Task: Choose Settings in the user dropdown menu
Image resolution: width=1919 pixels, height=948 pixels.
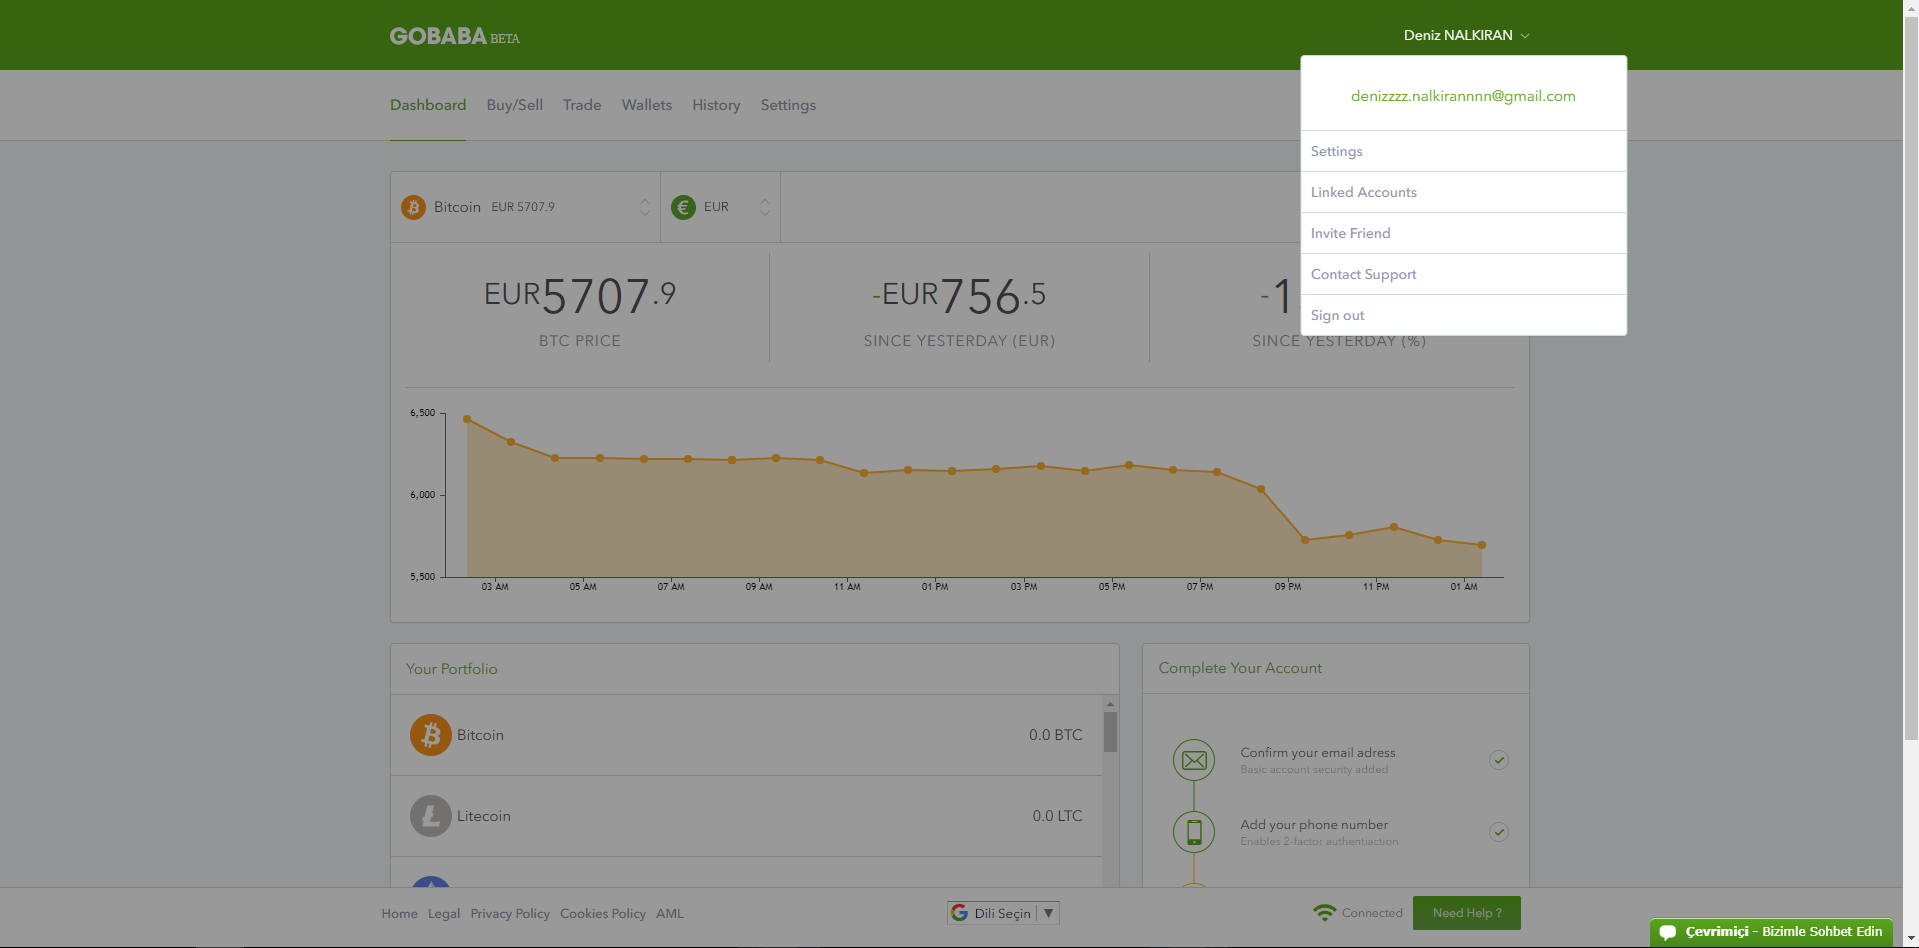Action: 1464,151
